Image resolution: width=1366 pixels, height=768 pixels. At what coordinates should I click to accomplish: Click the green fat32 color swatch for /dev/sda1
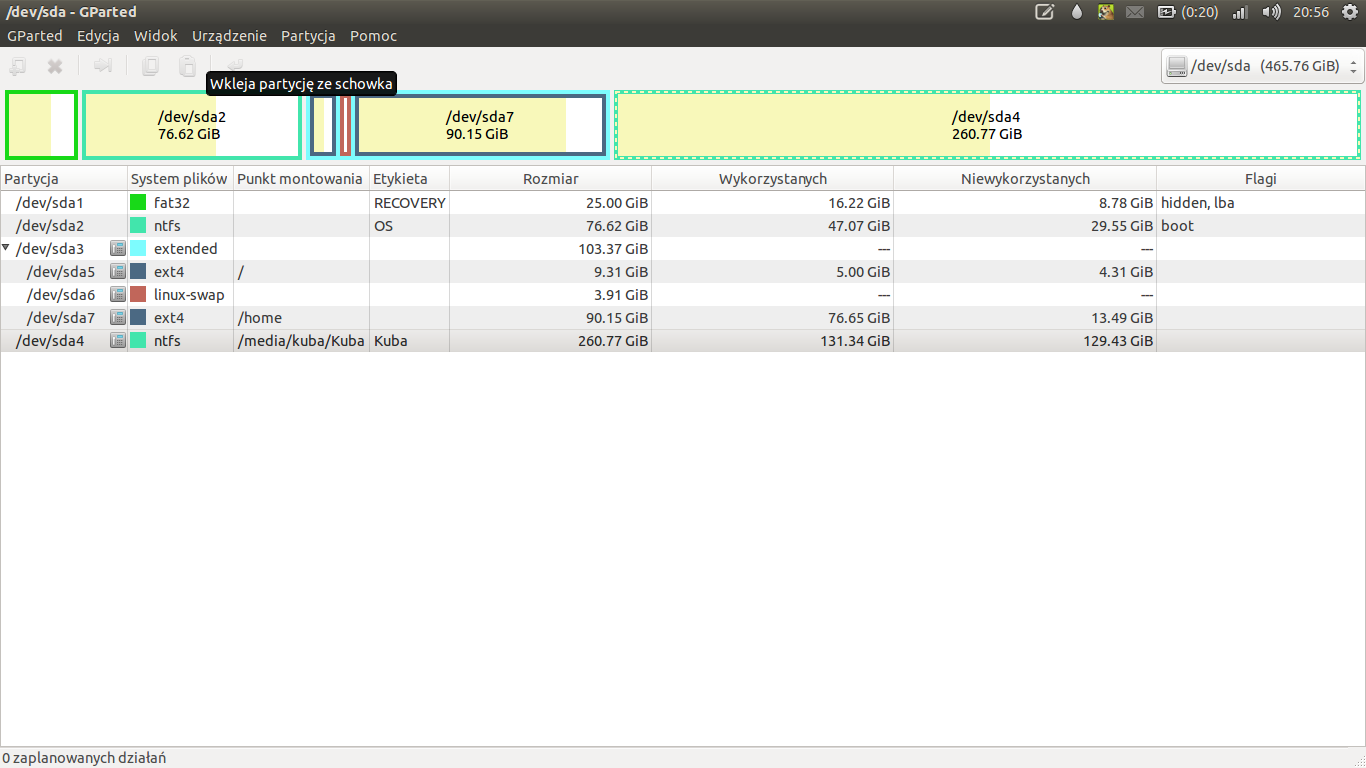[138, 203]
